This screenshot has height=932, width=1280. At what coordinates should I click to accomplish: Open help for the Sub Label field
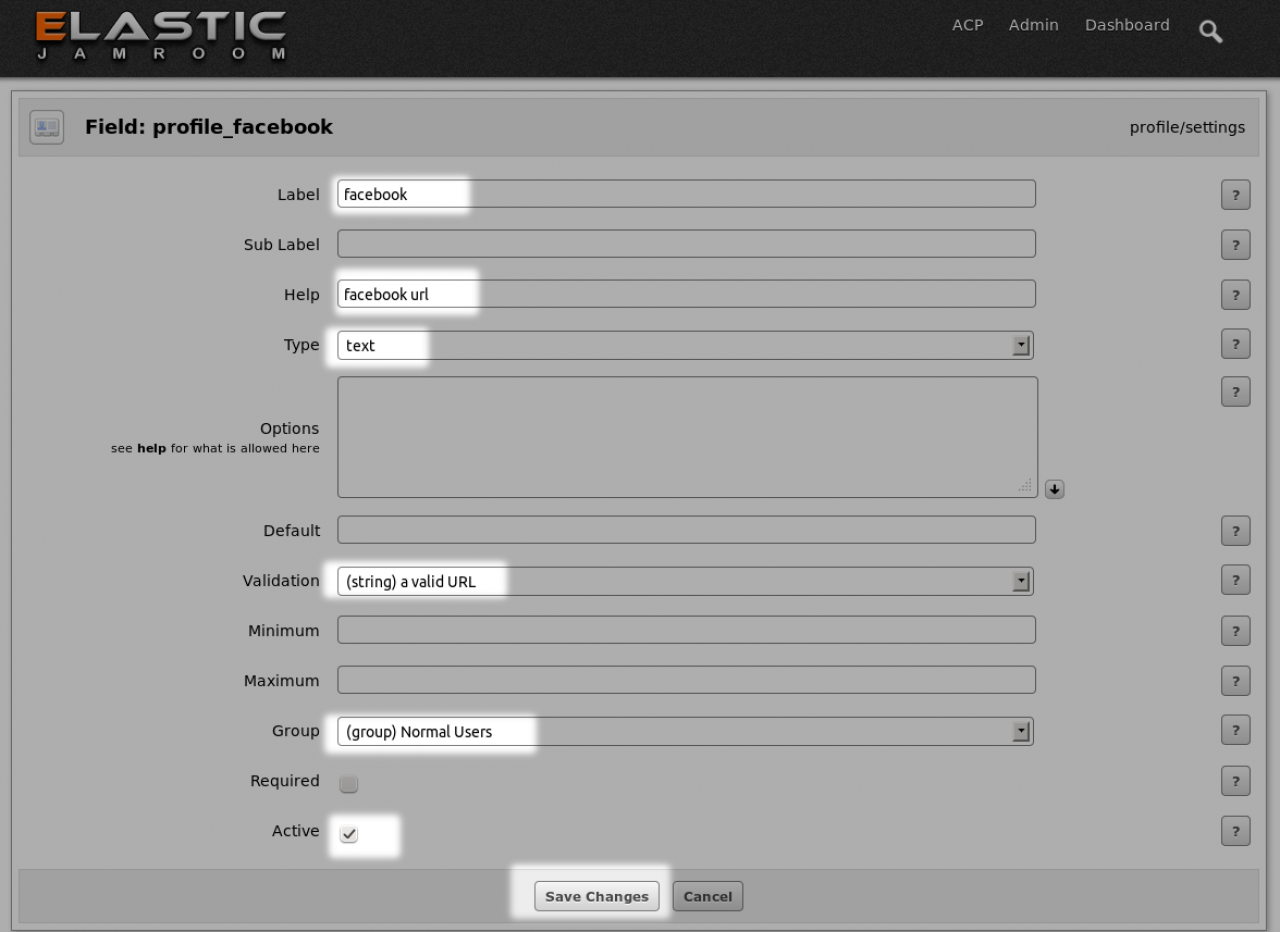tap(1235, 245)
